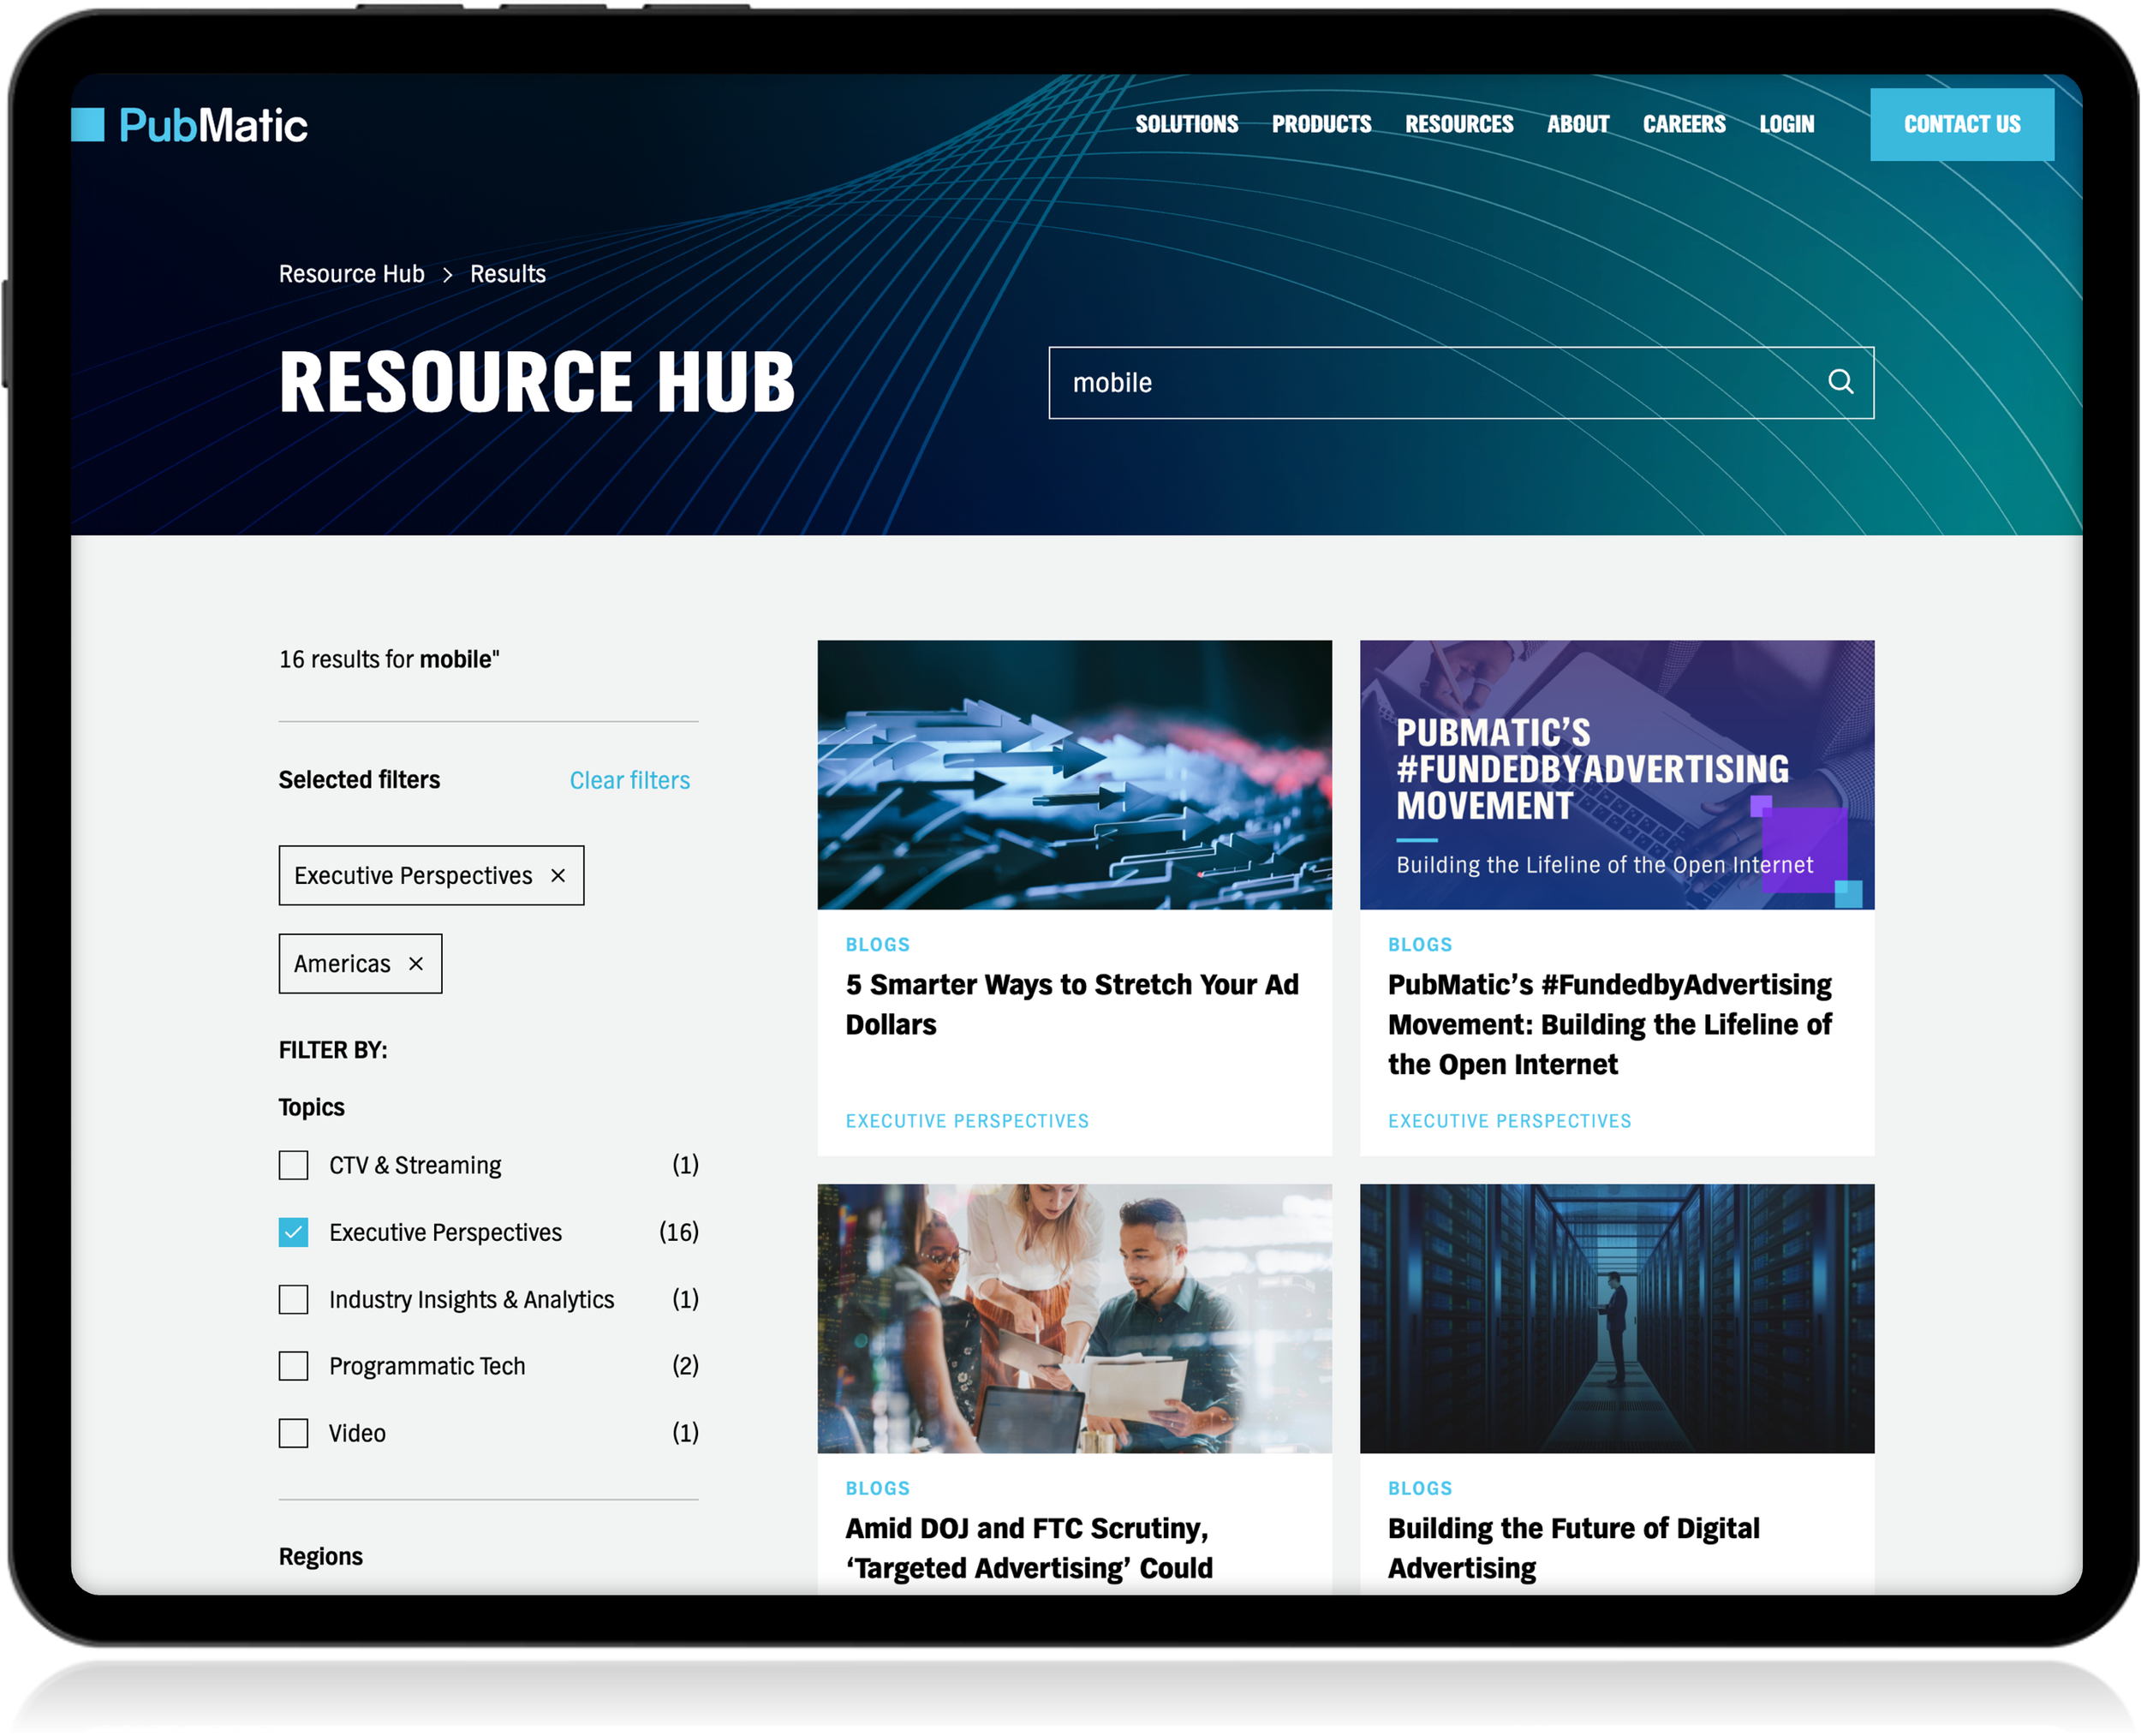
Task: Remove the Executive Perspectives filter chip
Action: [x=558, y=875]
